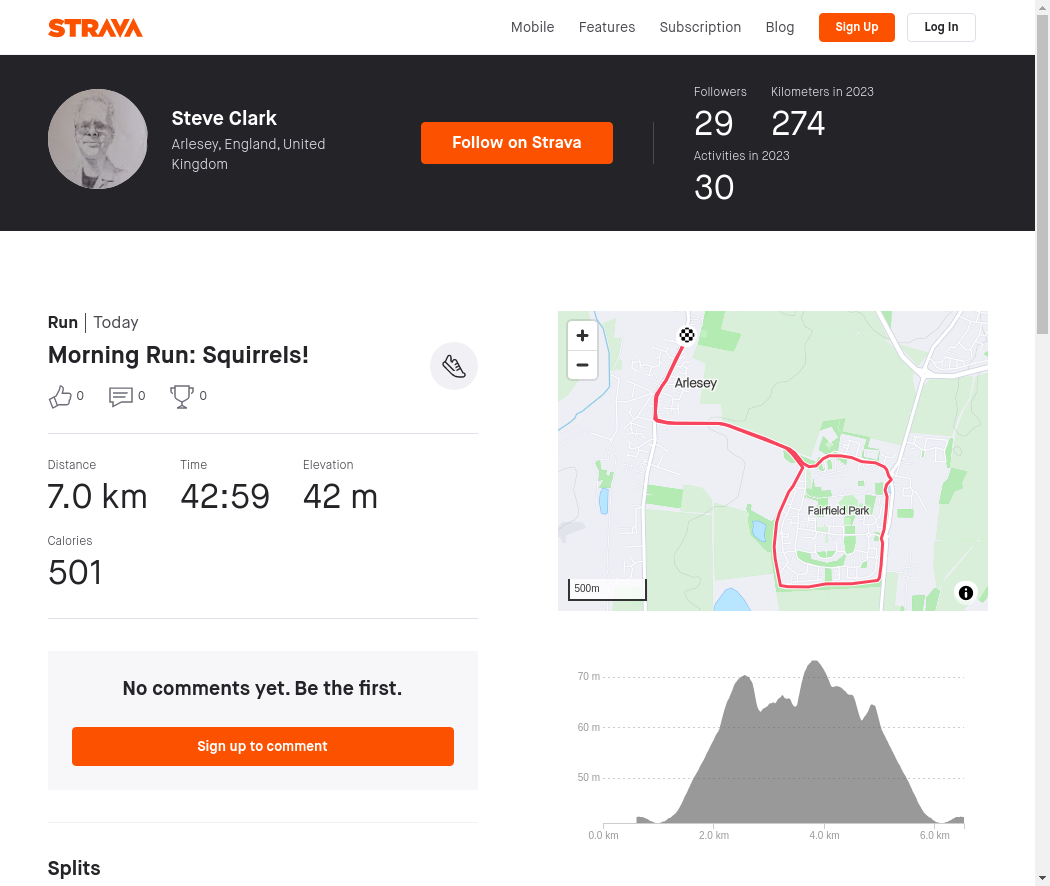Open Steve Clark's profile picture
1050x886 pixels.
pos(98,139)
